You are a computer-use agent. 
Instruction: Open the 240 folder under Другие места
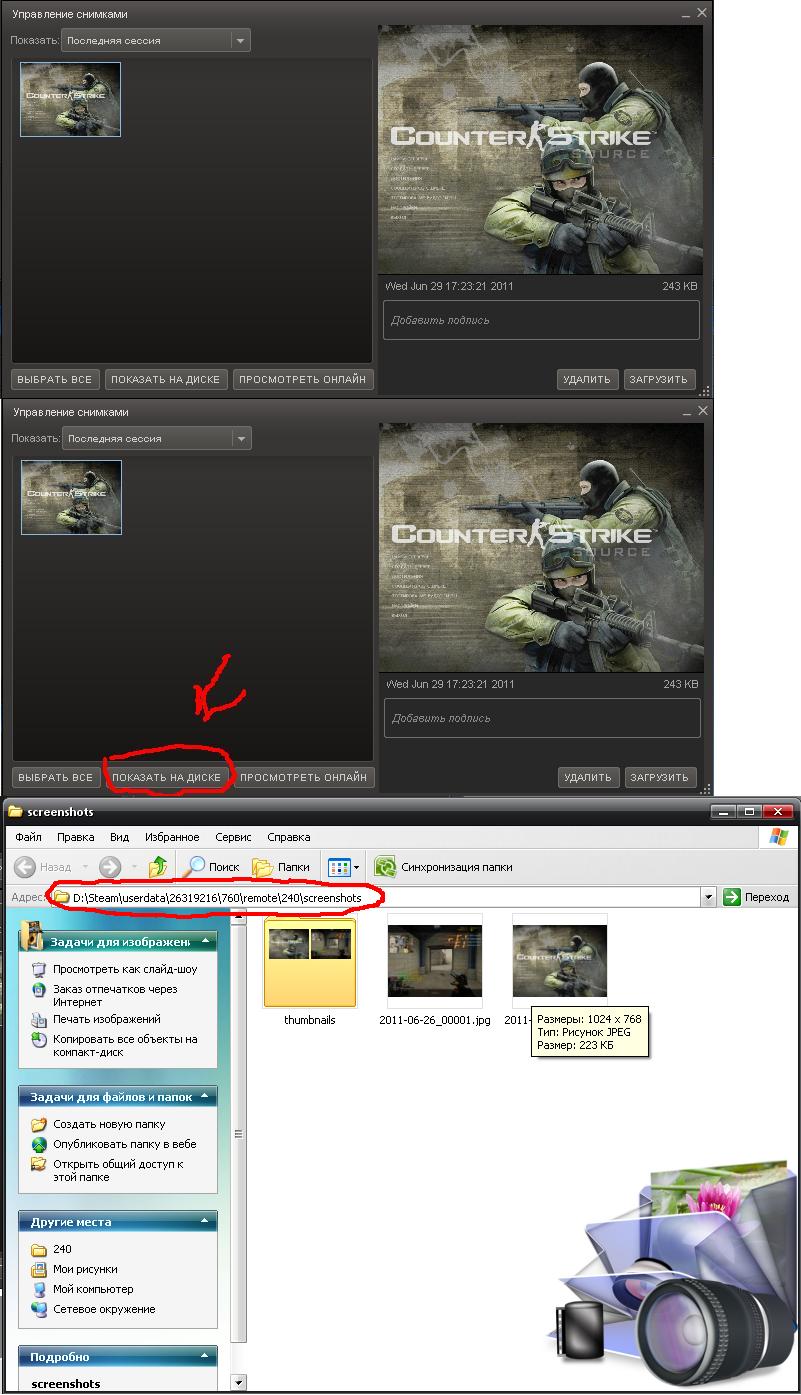tap(62, 1249)
